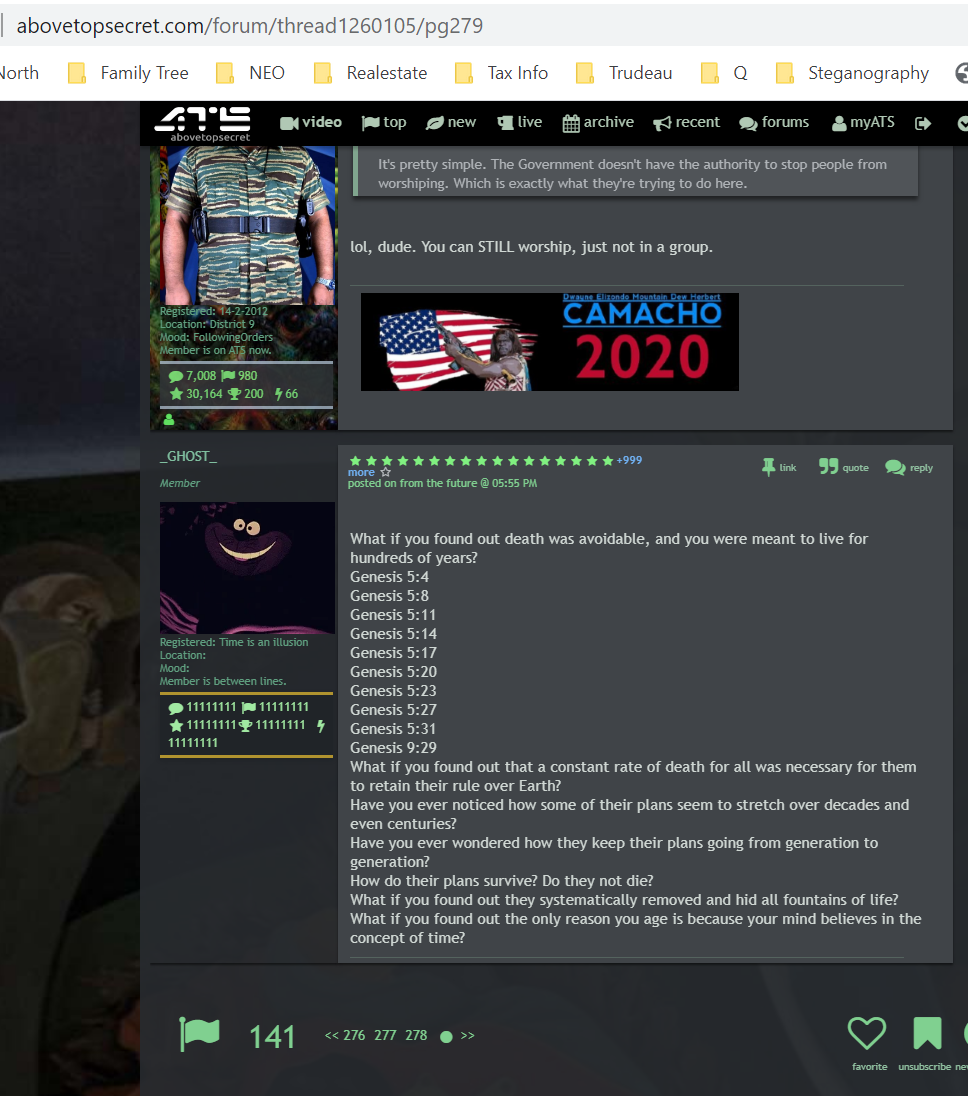Click the hollow star next to more
968x1096 pixels.
coord(385,473)
